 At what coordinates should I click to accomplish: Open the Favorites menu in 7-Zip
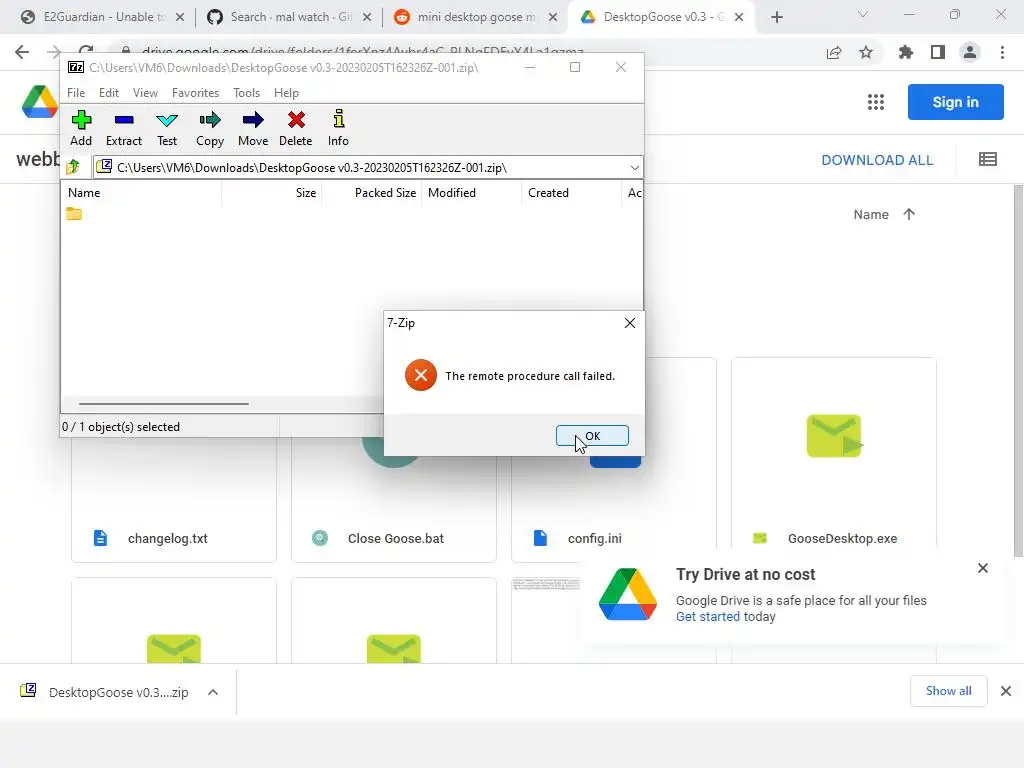pos(195,93)
